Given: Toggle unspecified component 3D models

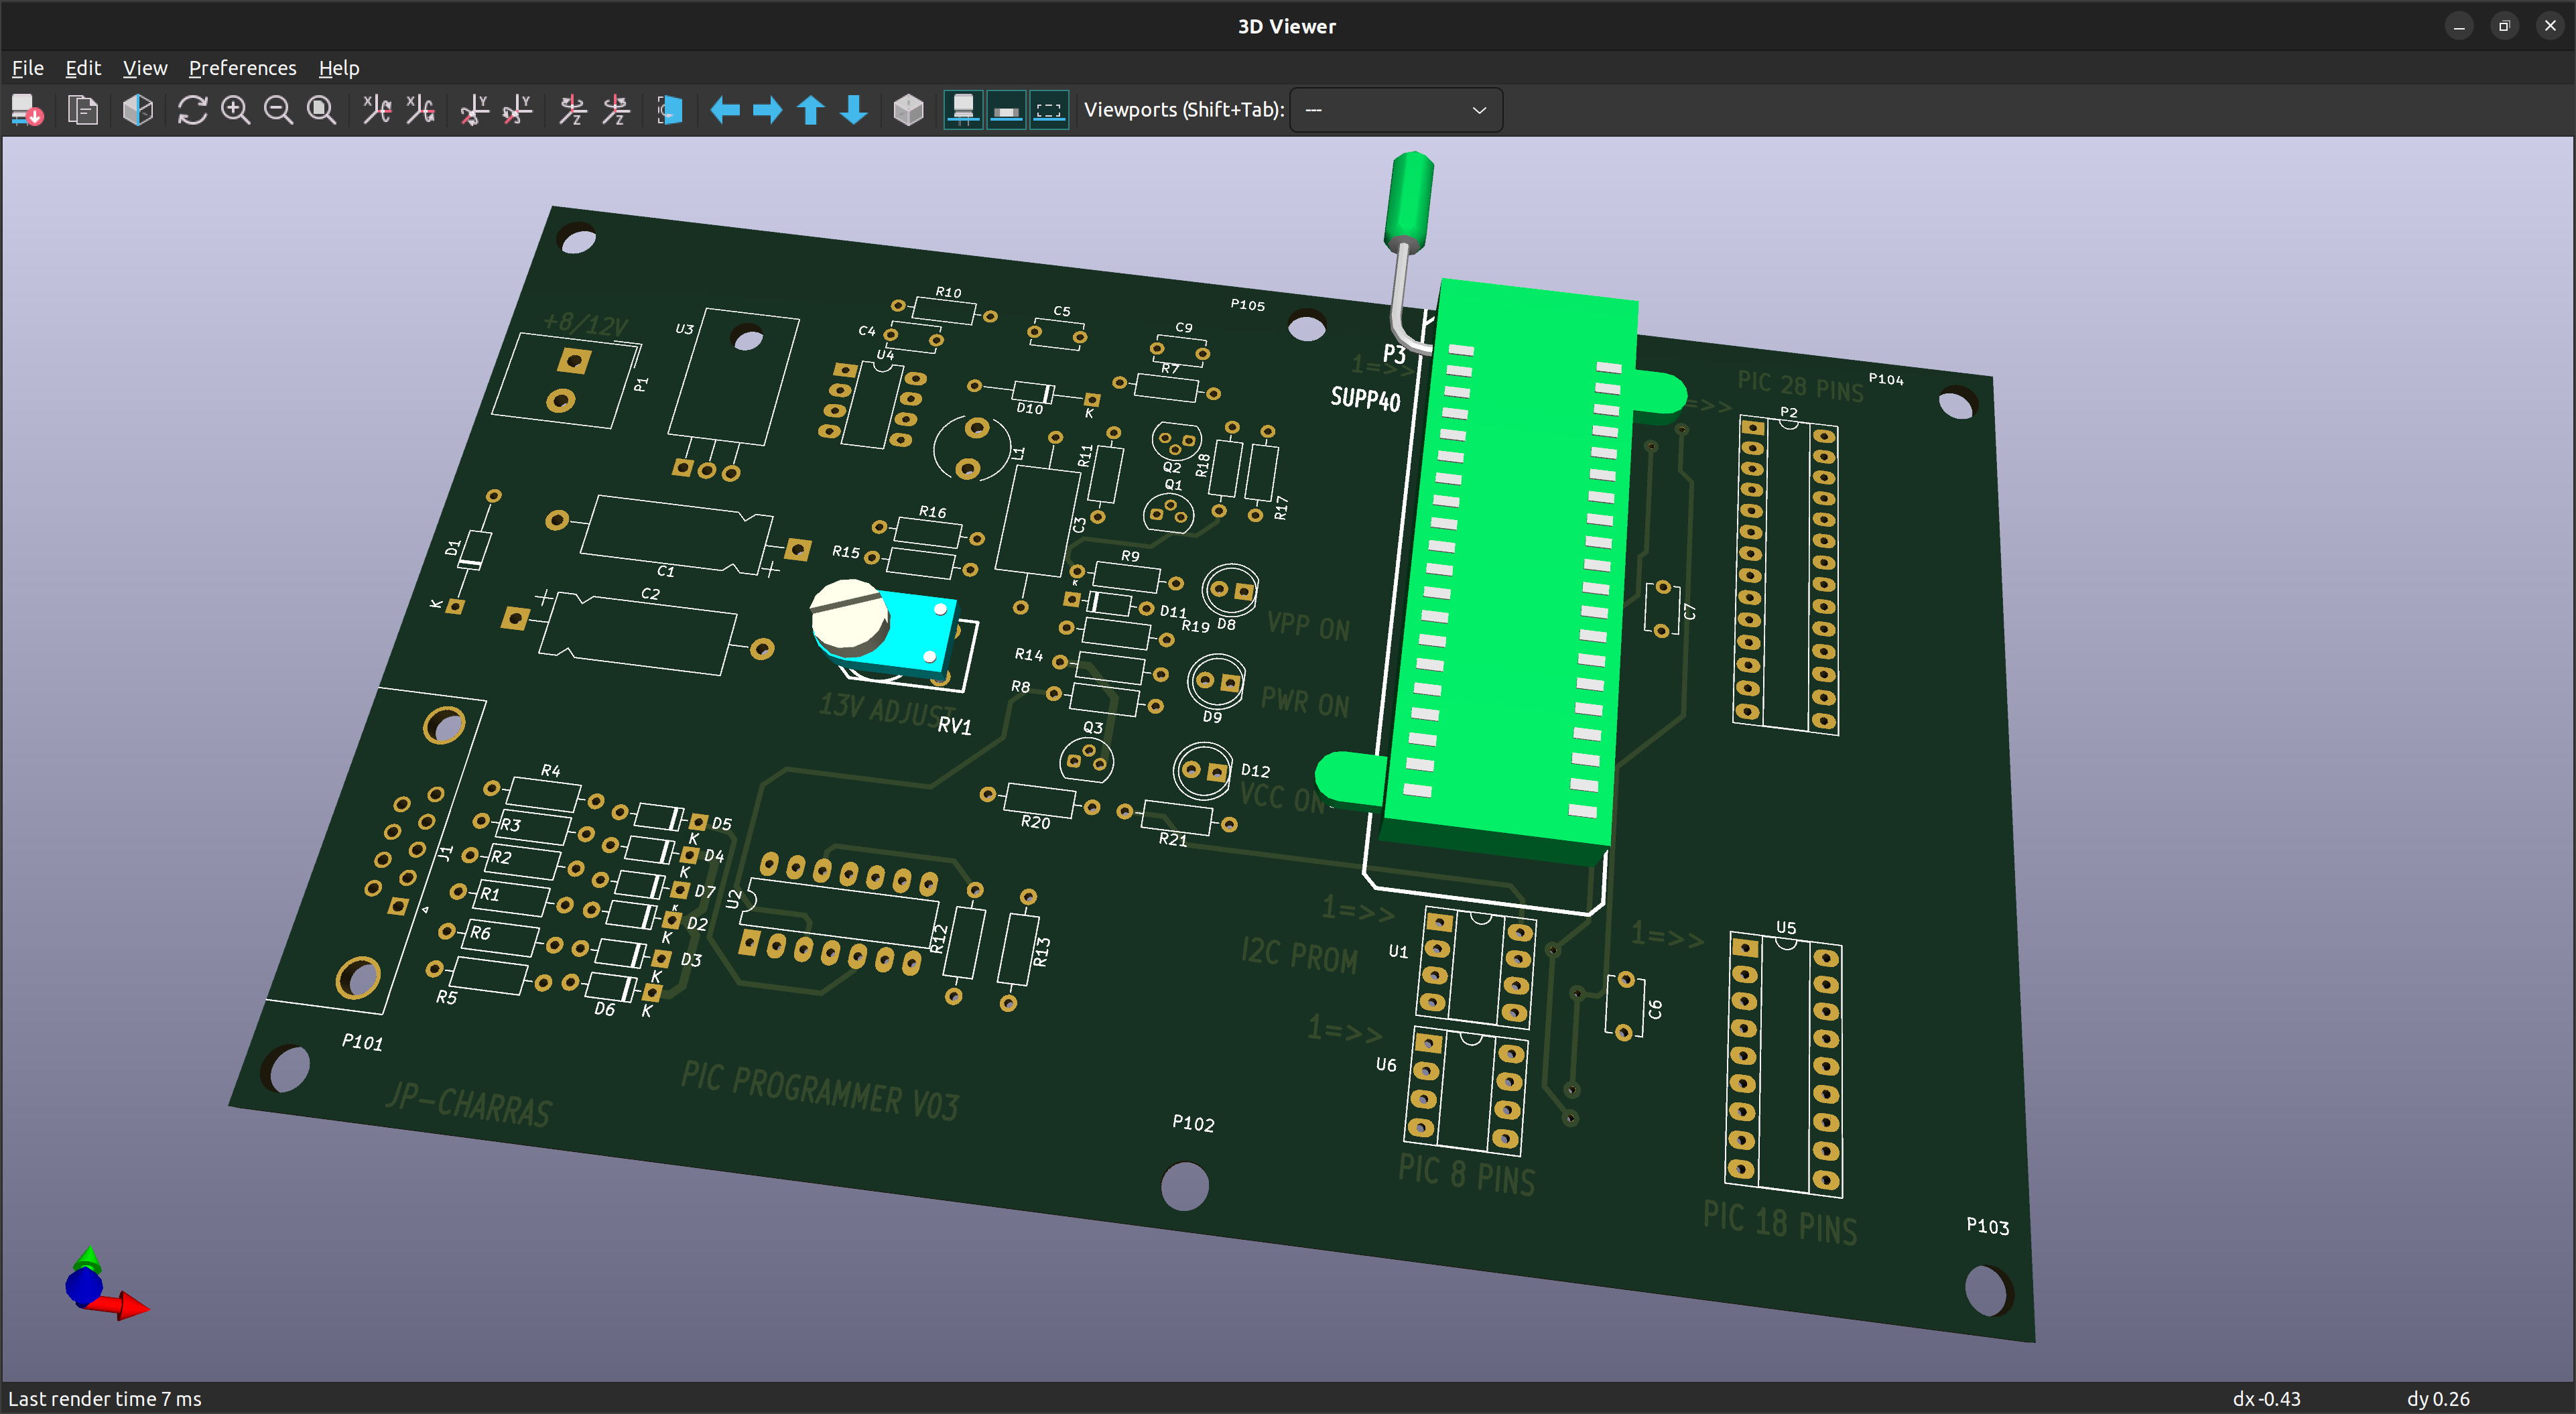Looking at the screenshot, I should 1049,110.
